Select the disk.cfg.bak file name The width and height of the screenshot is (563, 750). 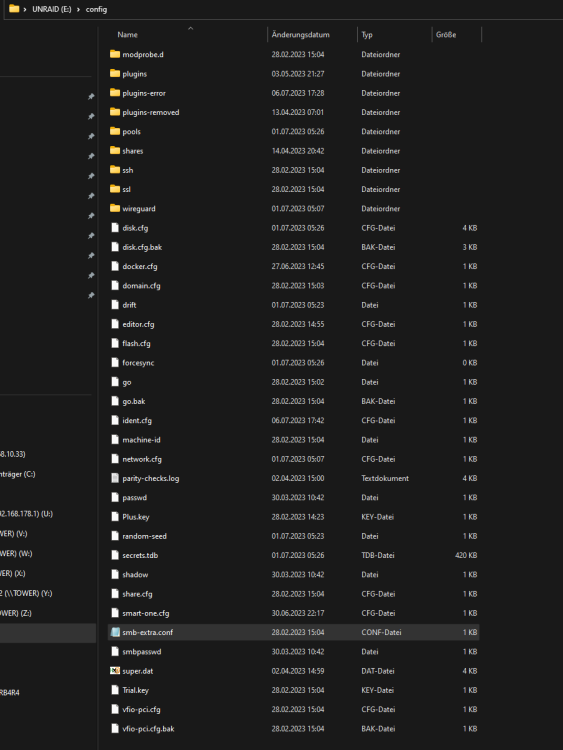tap(142, 247)
